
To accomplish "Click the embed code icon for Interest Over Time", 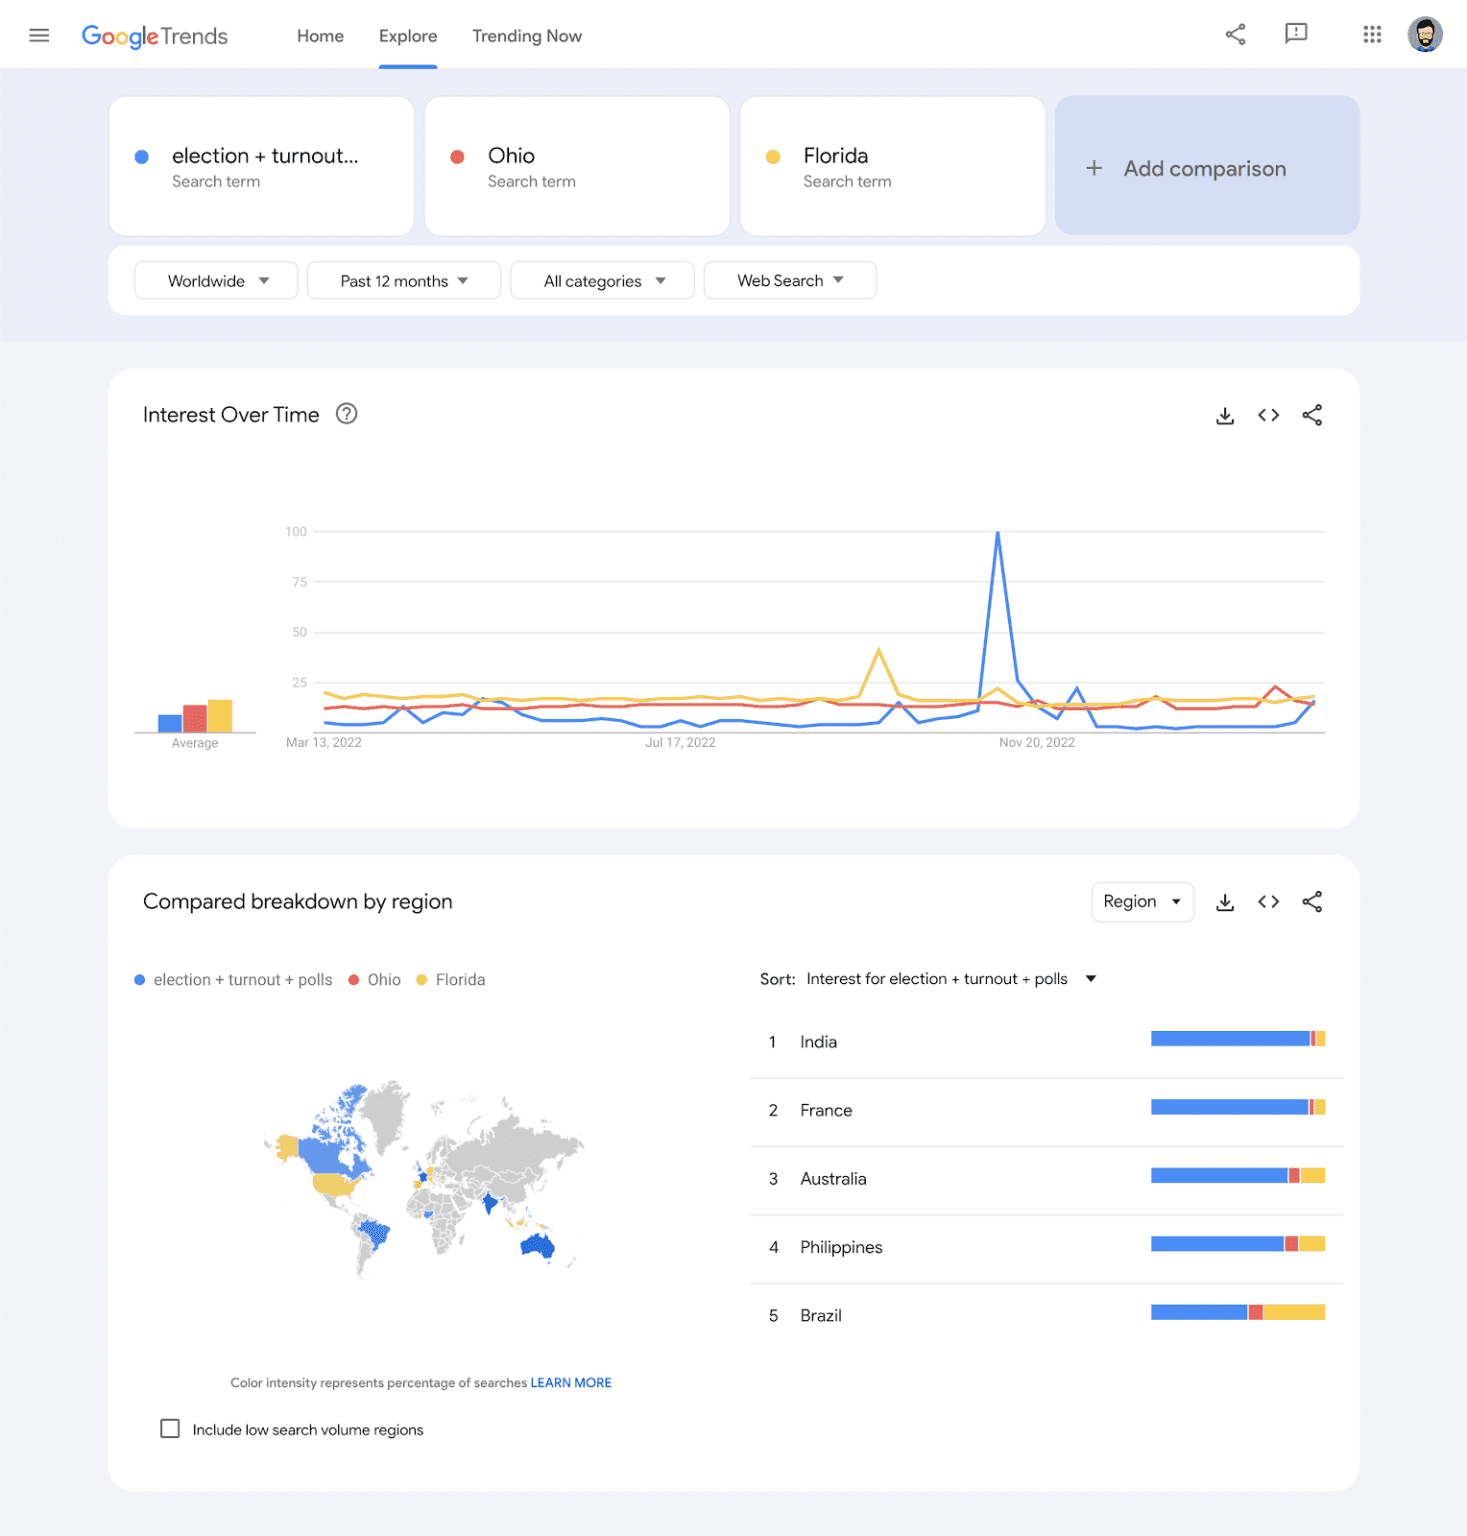I will pos(1268,414).
